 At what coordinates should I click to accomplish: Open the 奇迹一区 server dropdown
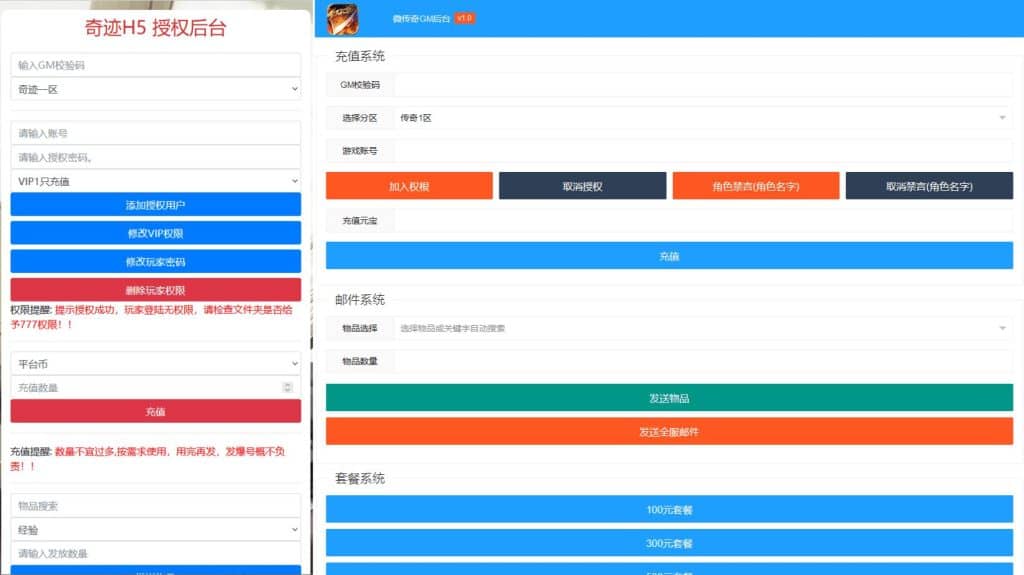point(155,89)
